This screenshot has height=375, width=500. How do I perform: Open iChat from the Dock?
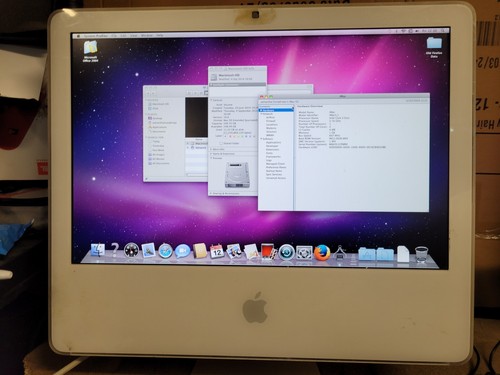point(182,251)
